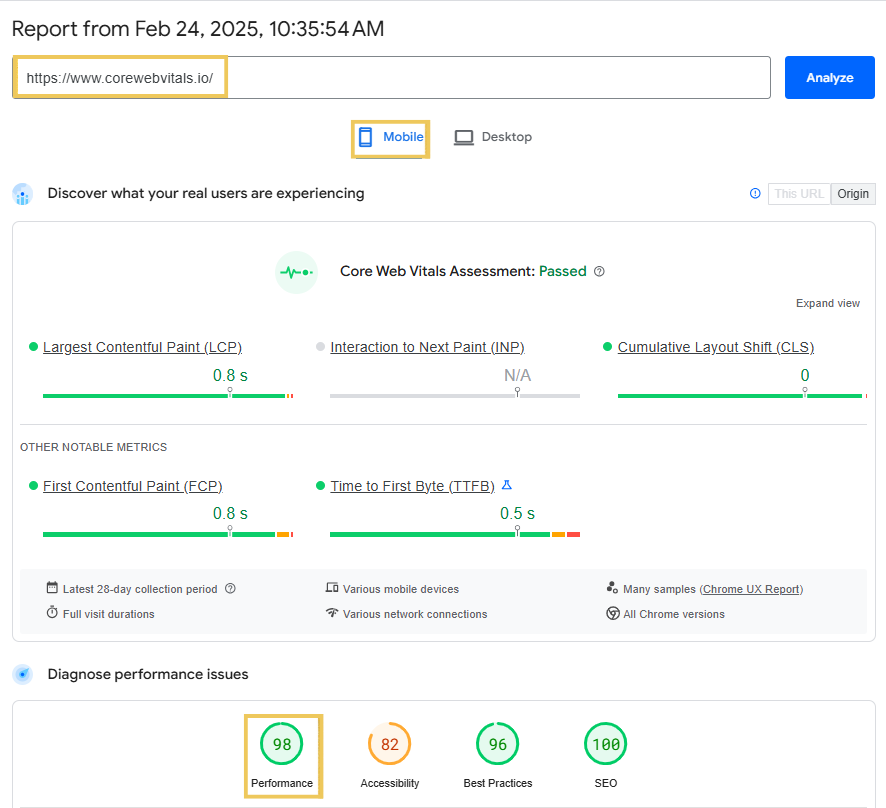886x808 pixels.
Task: Click the FCP distribution bar
Action: click(x=168, y=535)
